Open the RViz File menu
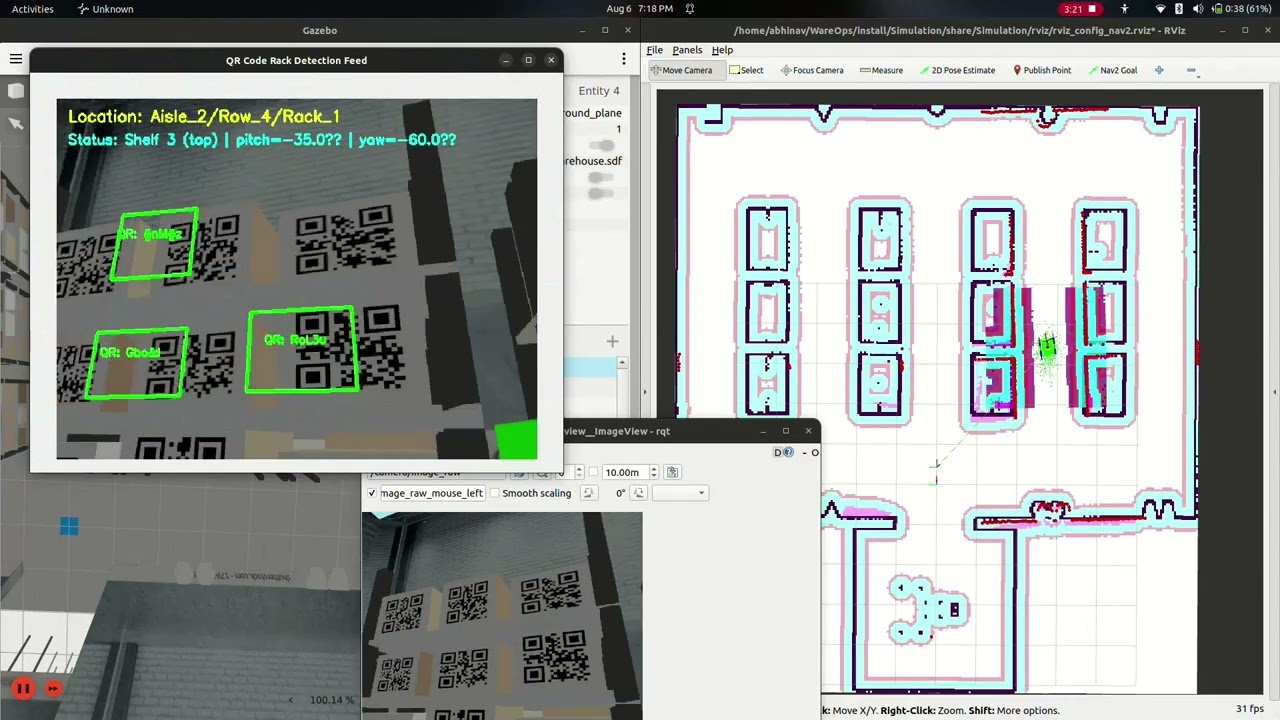This screenshot has width=1280, height=720. coord(654,50)
